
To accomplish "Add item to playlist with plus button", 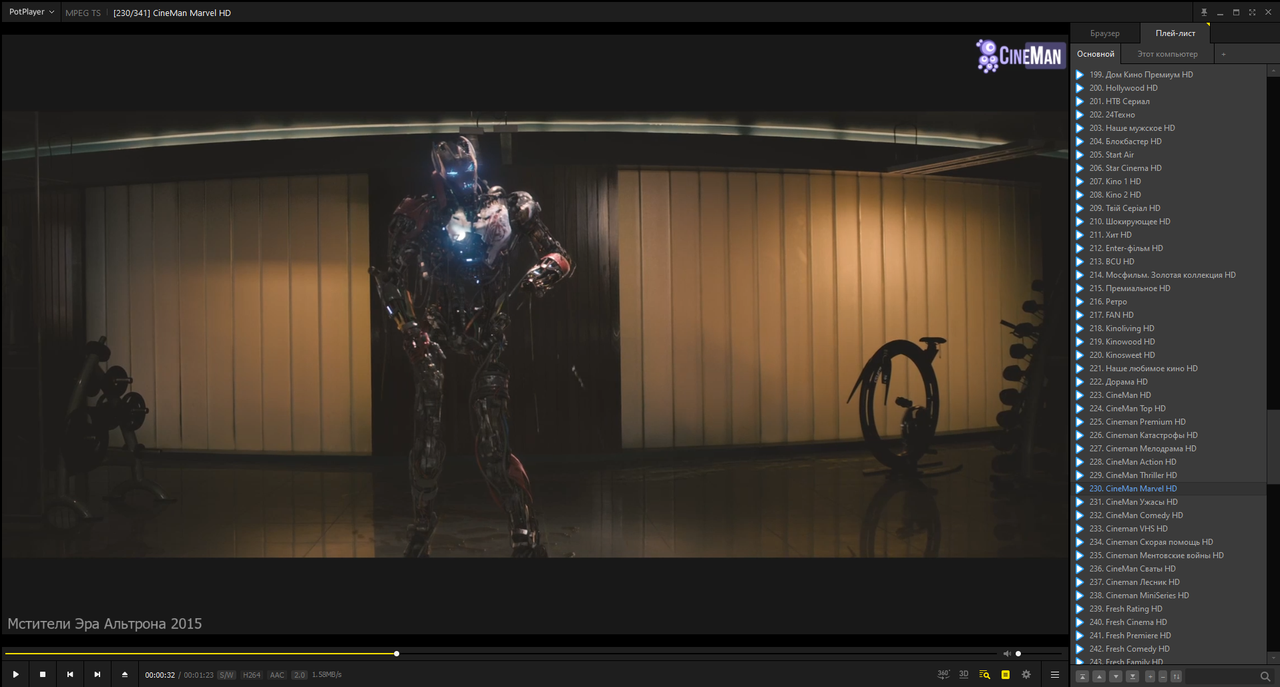I will (1150, 677).
